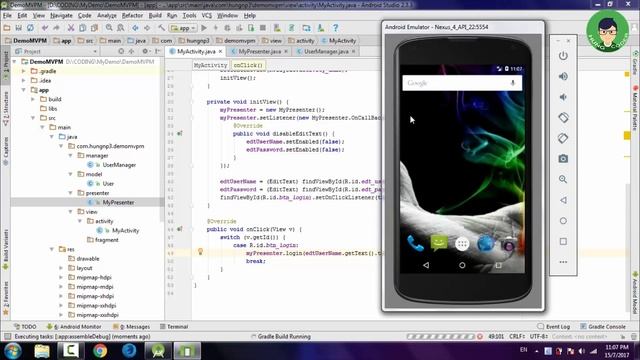Close the MyActivity.java tab
Image resolution: width=640 pixels, height=360 pixels.
coord(220,51)
